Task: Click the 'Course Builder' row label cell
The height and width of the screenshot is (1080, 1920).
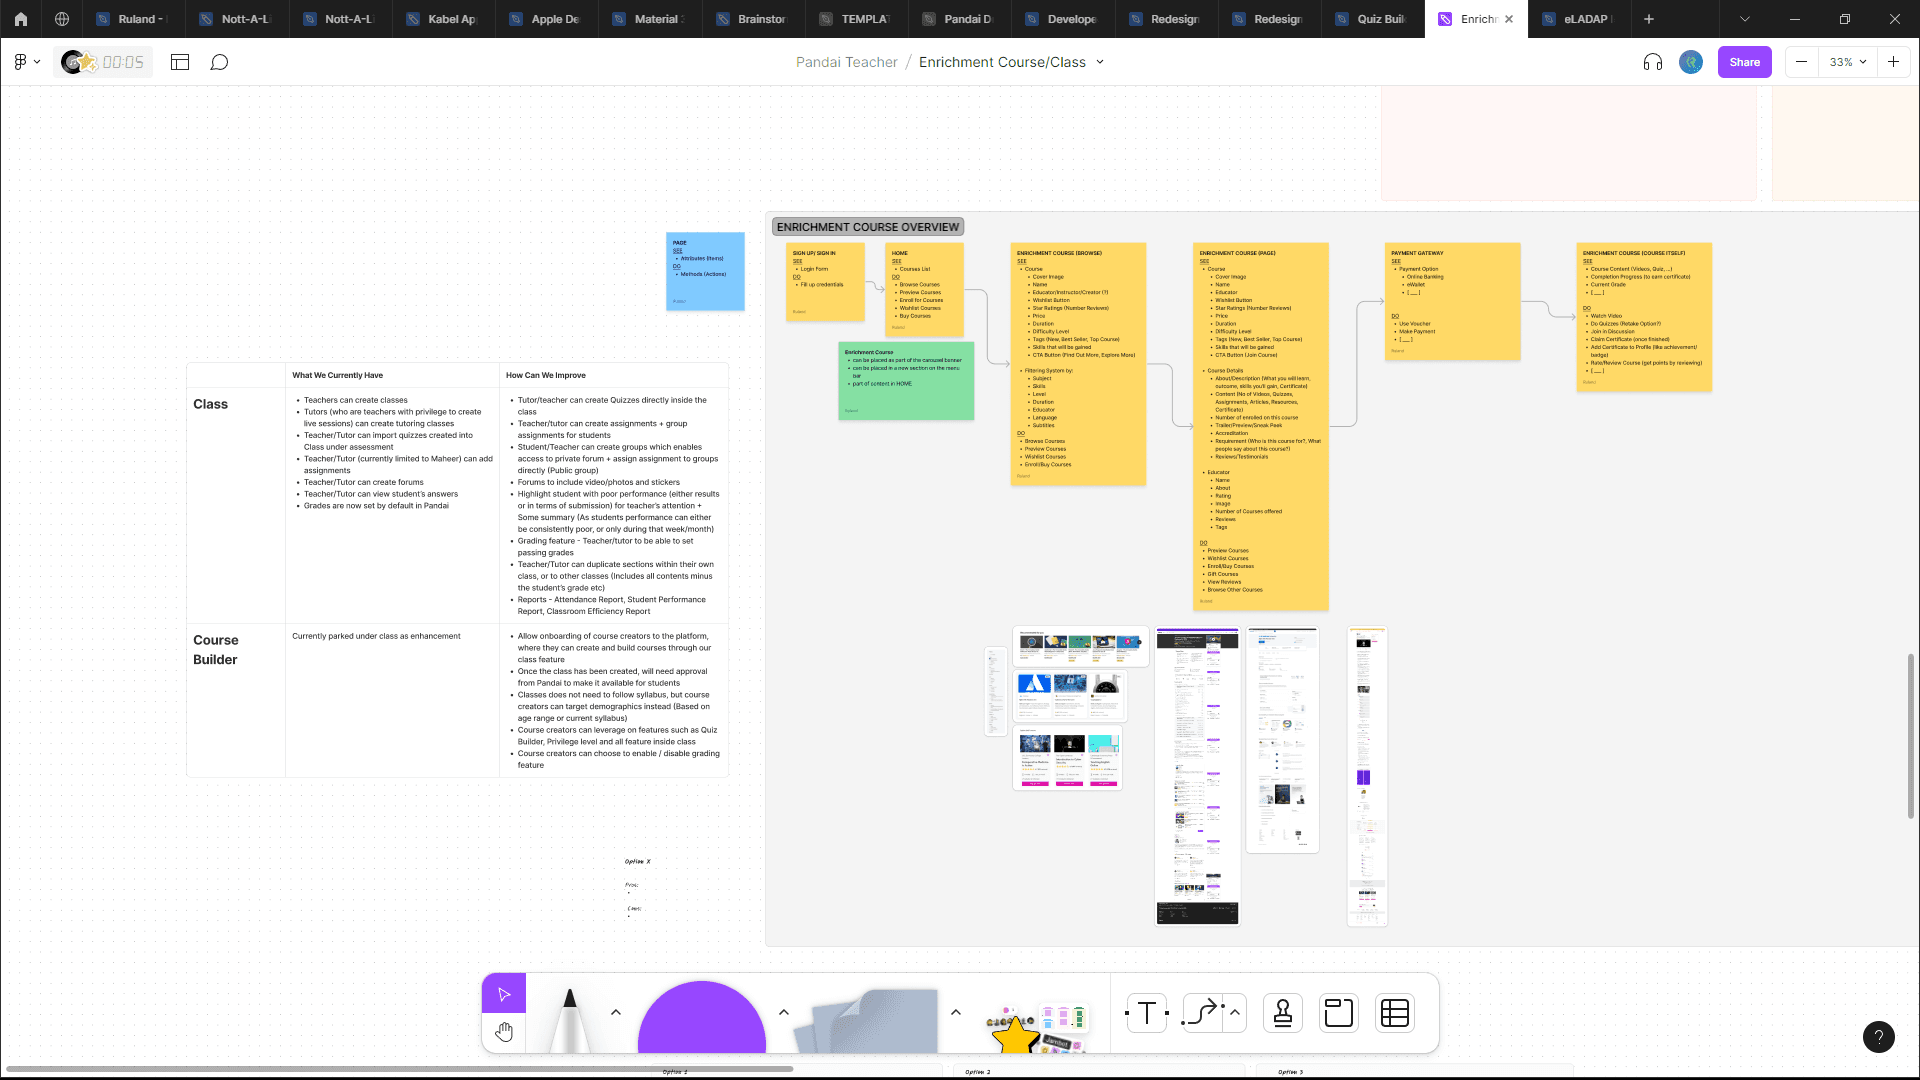Action: pyautogui.click(x=236, y=700)
